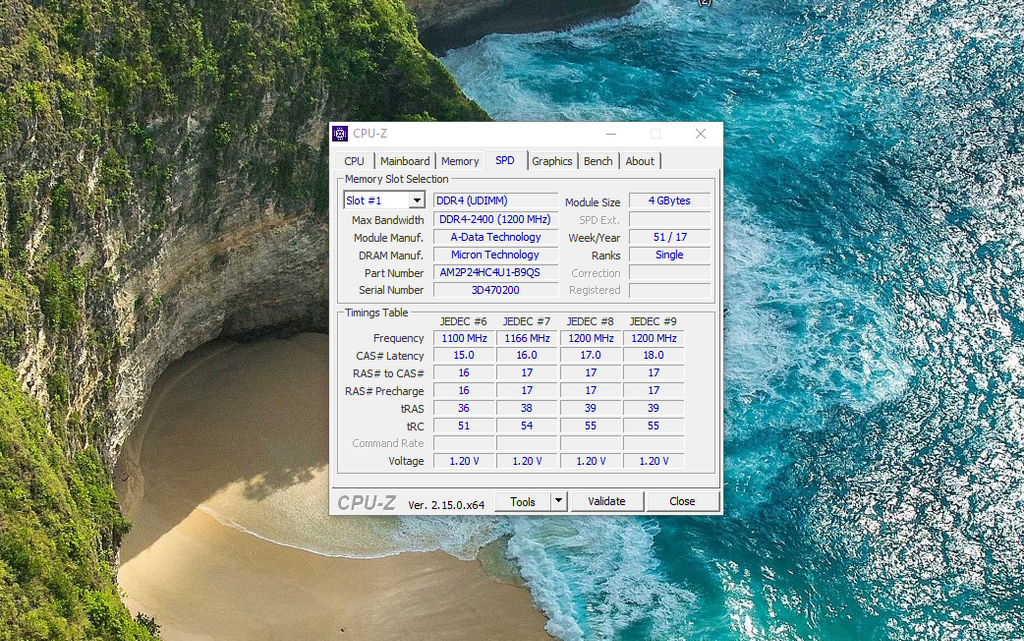Click the JEDEC #8 1200 MHz frequency cell

click(x=590, y=338)
